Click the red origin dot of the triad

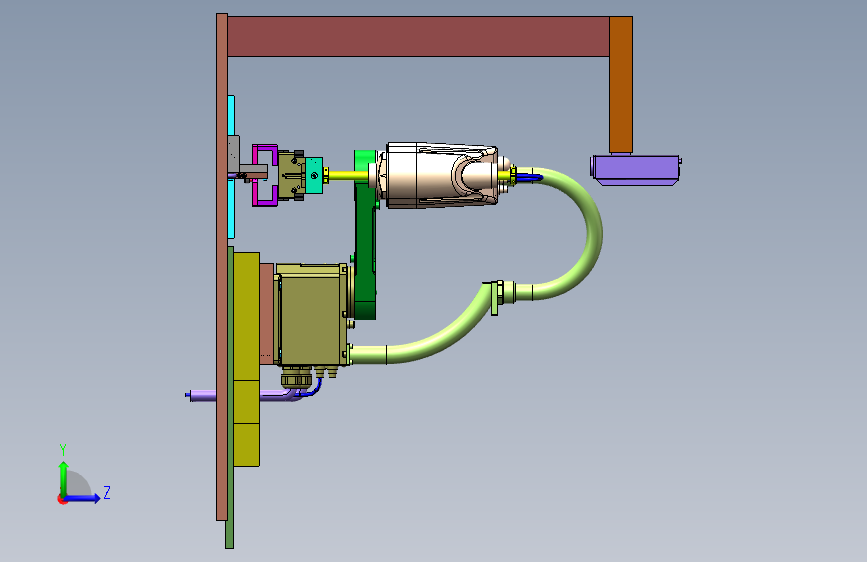(x=62, y=499)
